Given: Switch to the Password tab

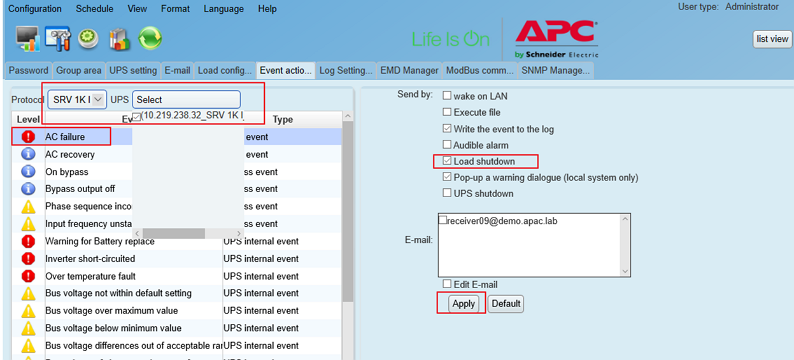Looking at the screenshot, I should [29, 71].
